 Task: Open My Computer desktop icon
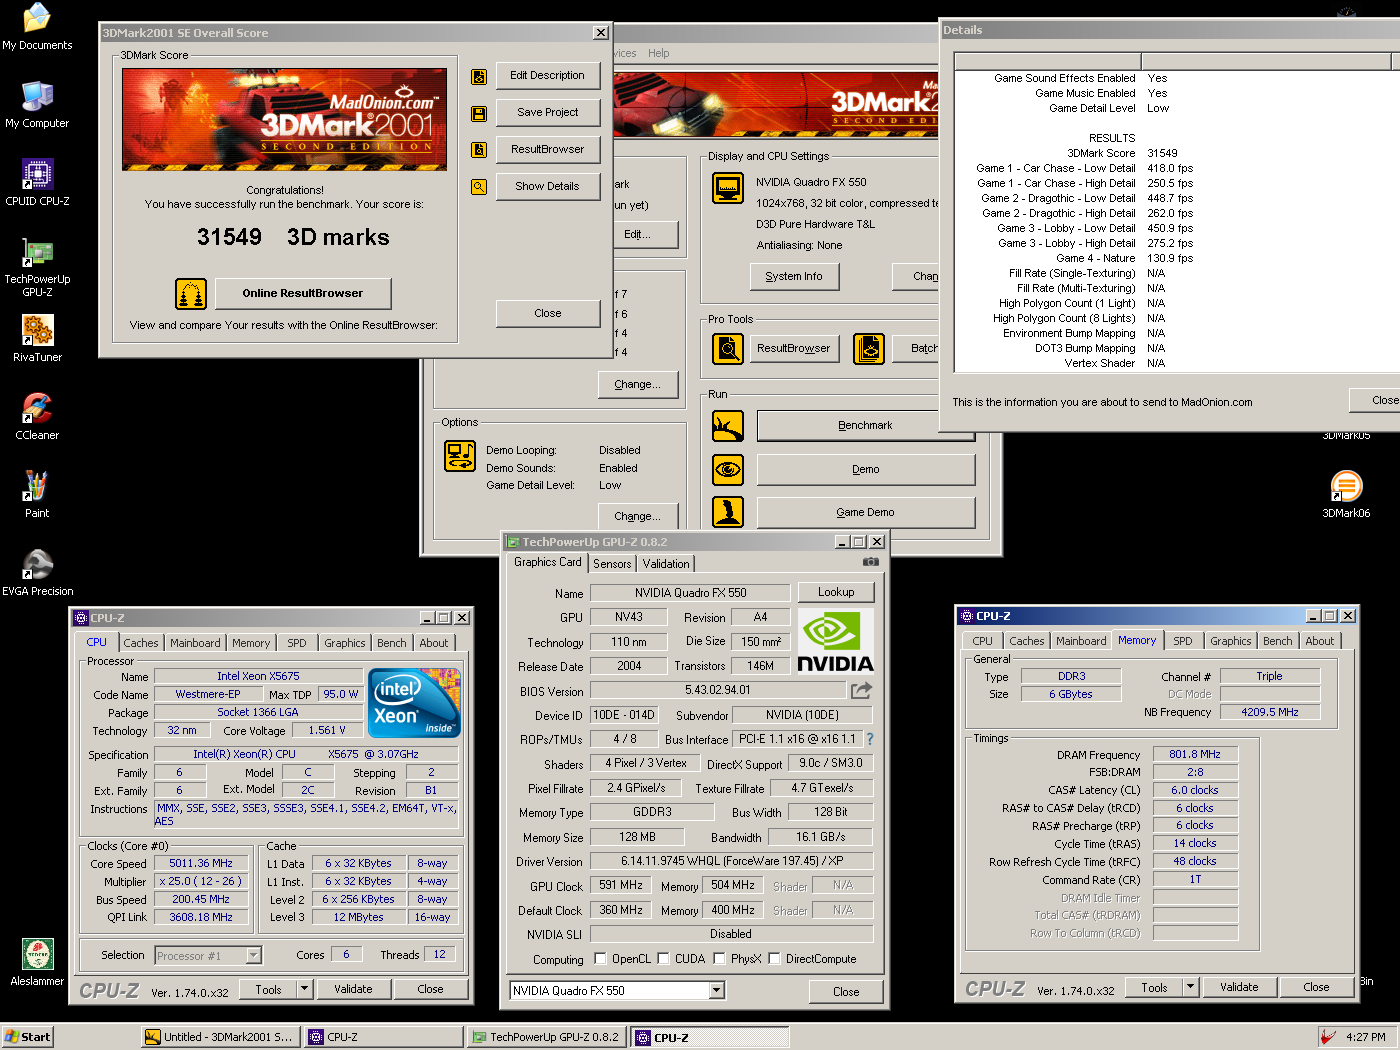(x=37, y=105)
